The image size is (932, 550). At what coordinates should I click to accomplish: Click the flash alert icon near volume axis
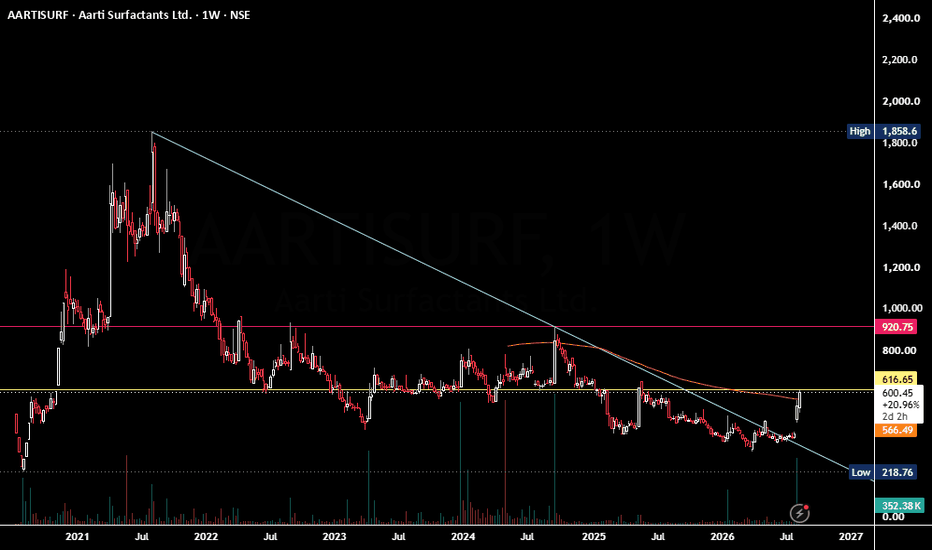tap(799, 513)
